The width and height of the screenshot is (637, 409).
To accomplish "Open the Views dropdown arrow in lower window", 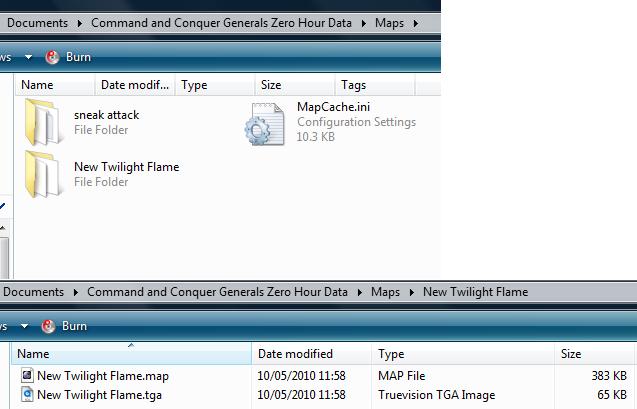I will point(26,326).
